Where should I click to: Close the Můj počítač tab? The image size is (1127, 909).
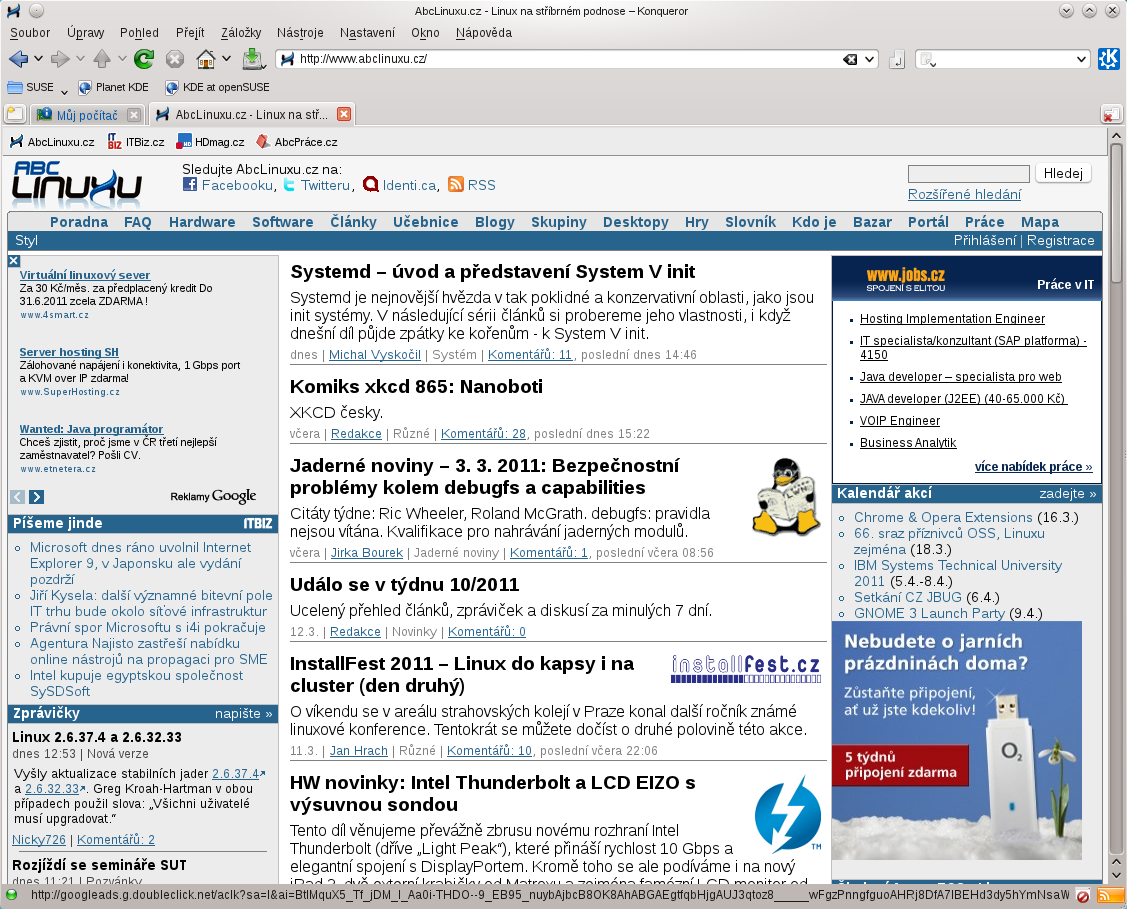(x=134, y=115)
